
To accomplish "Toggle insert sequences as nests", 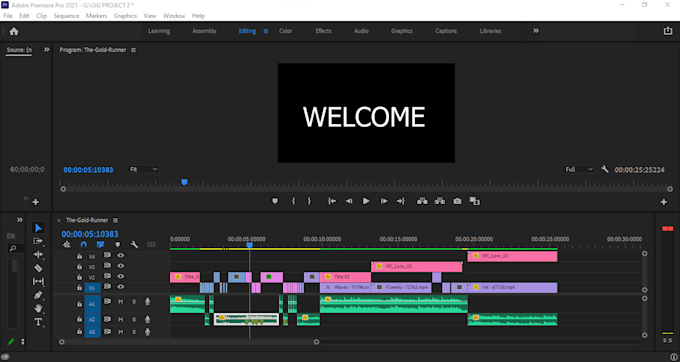I will pos(67,245).
